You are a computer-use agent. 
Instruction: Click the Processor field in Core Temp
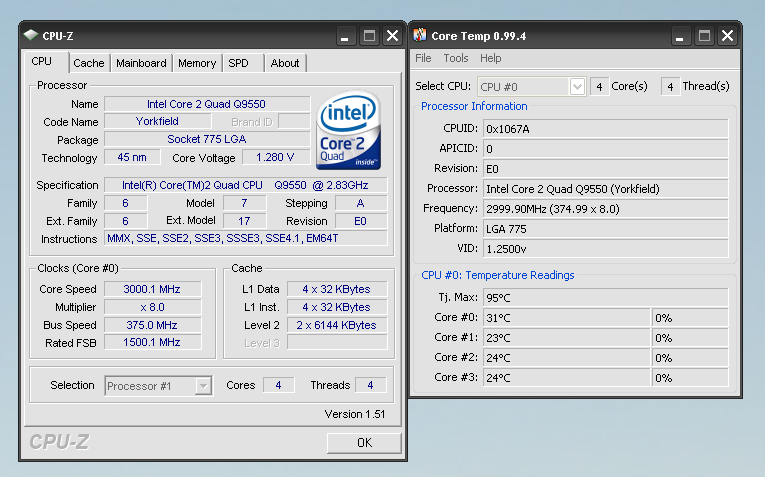click(605, 189)
